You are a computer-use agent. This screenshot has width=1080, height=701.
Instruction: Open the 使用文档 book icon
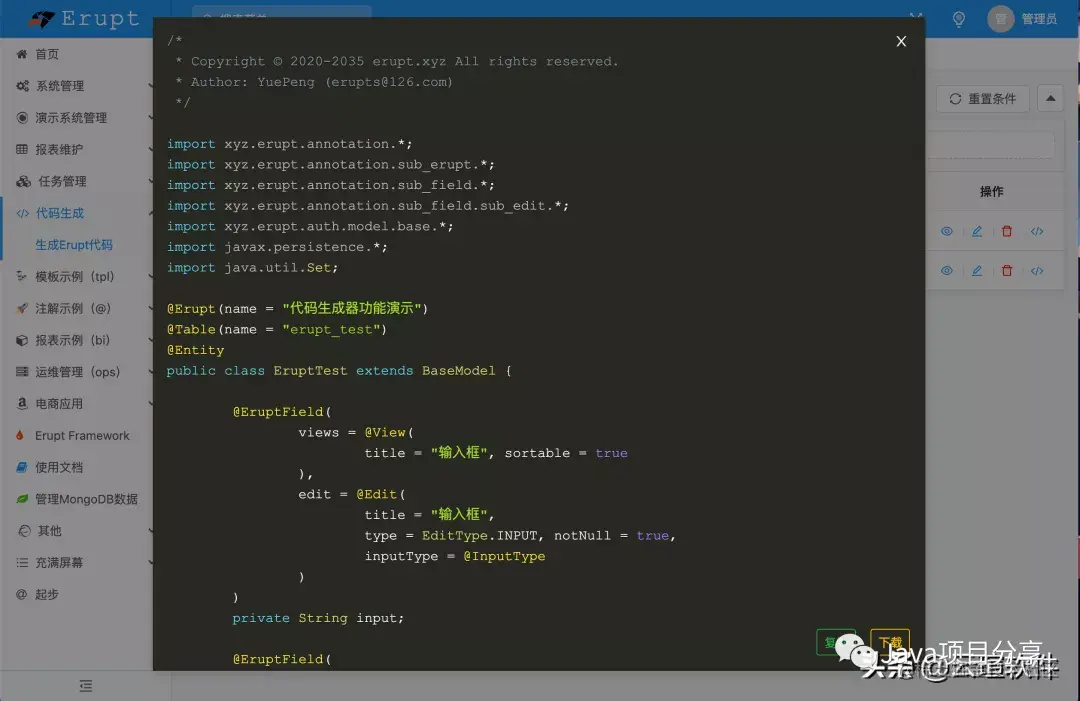click(x=22, y=467)
